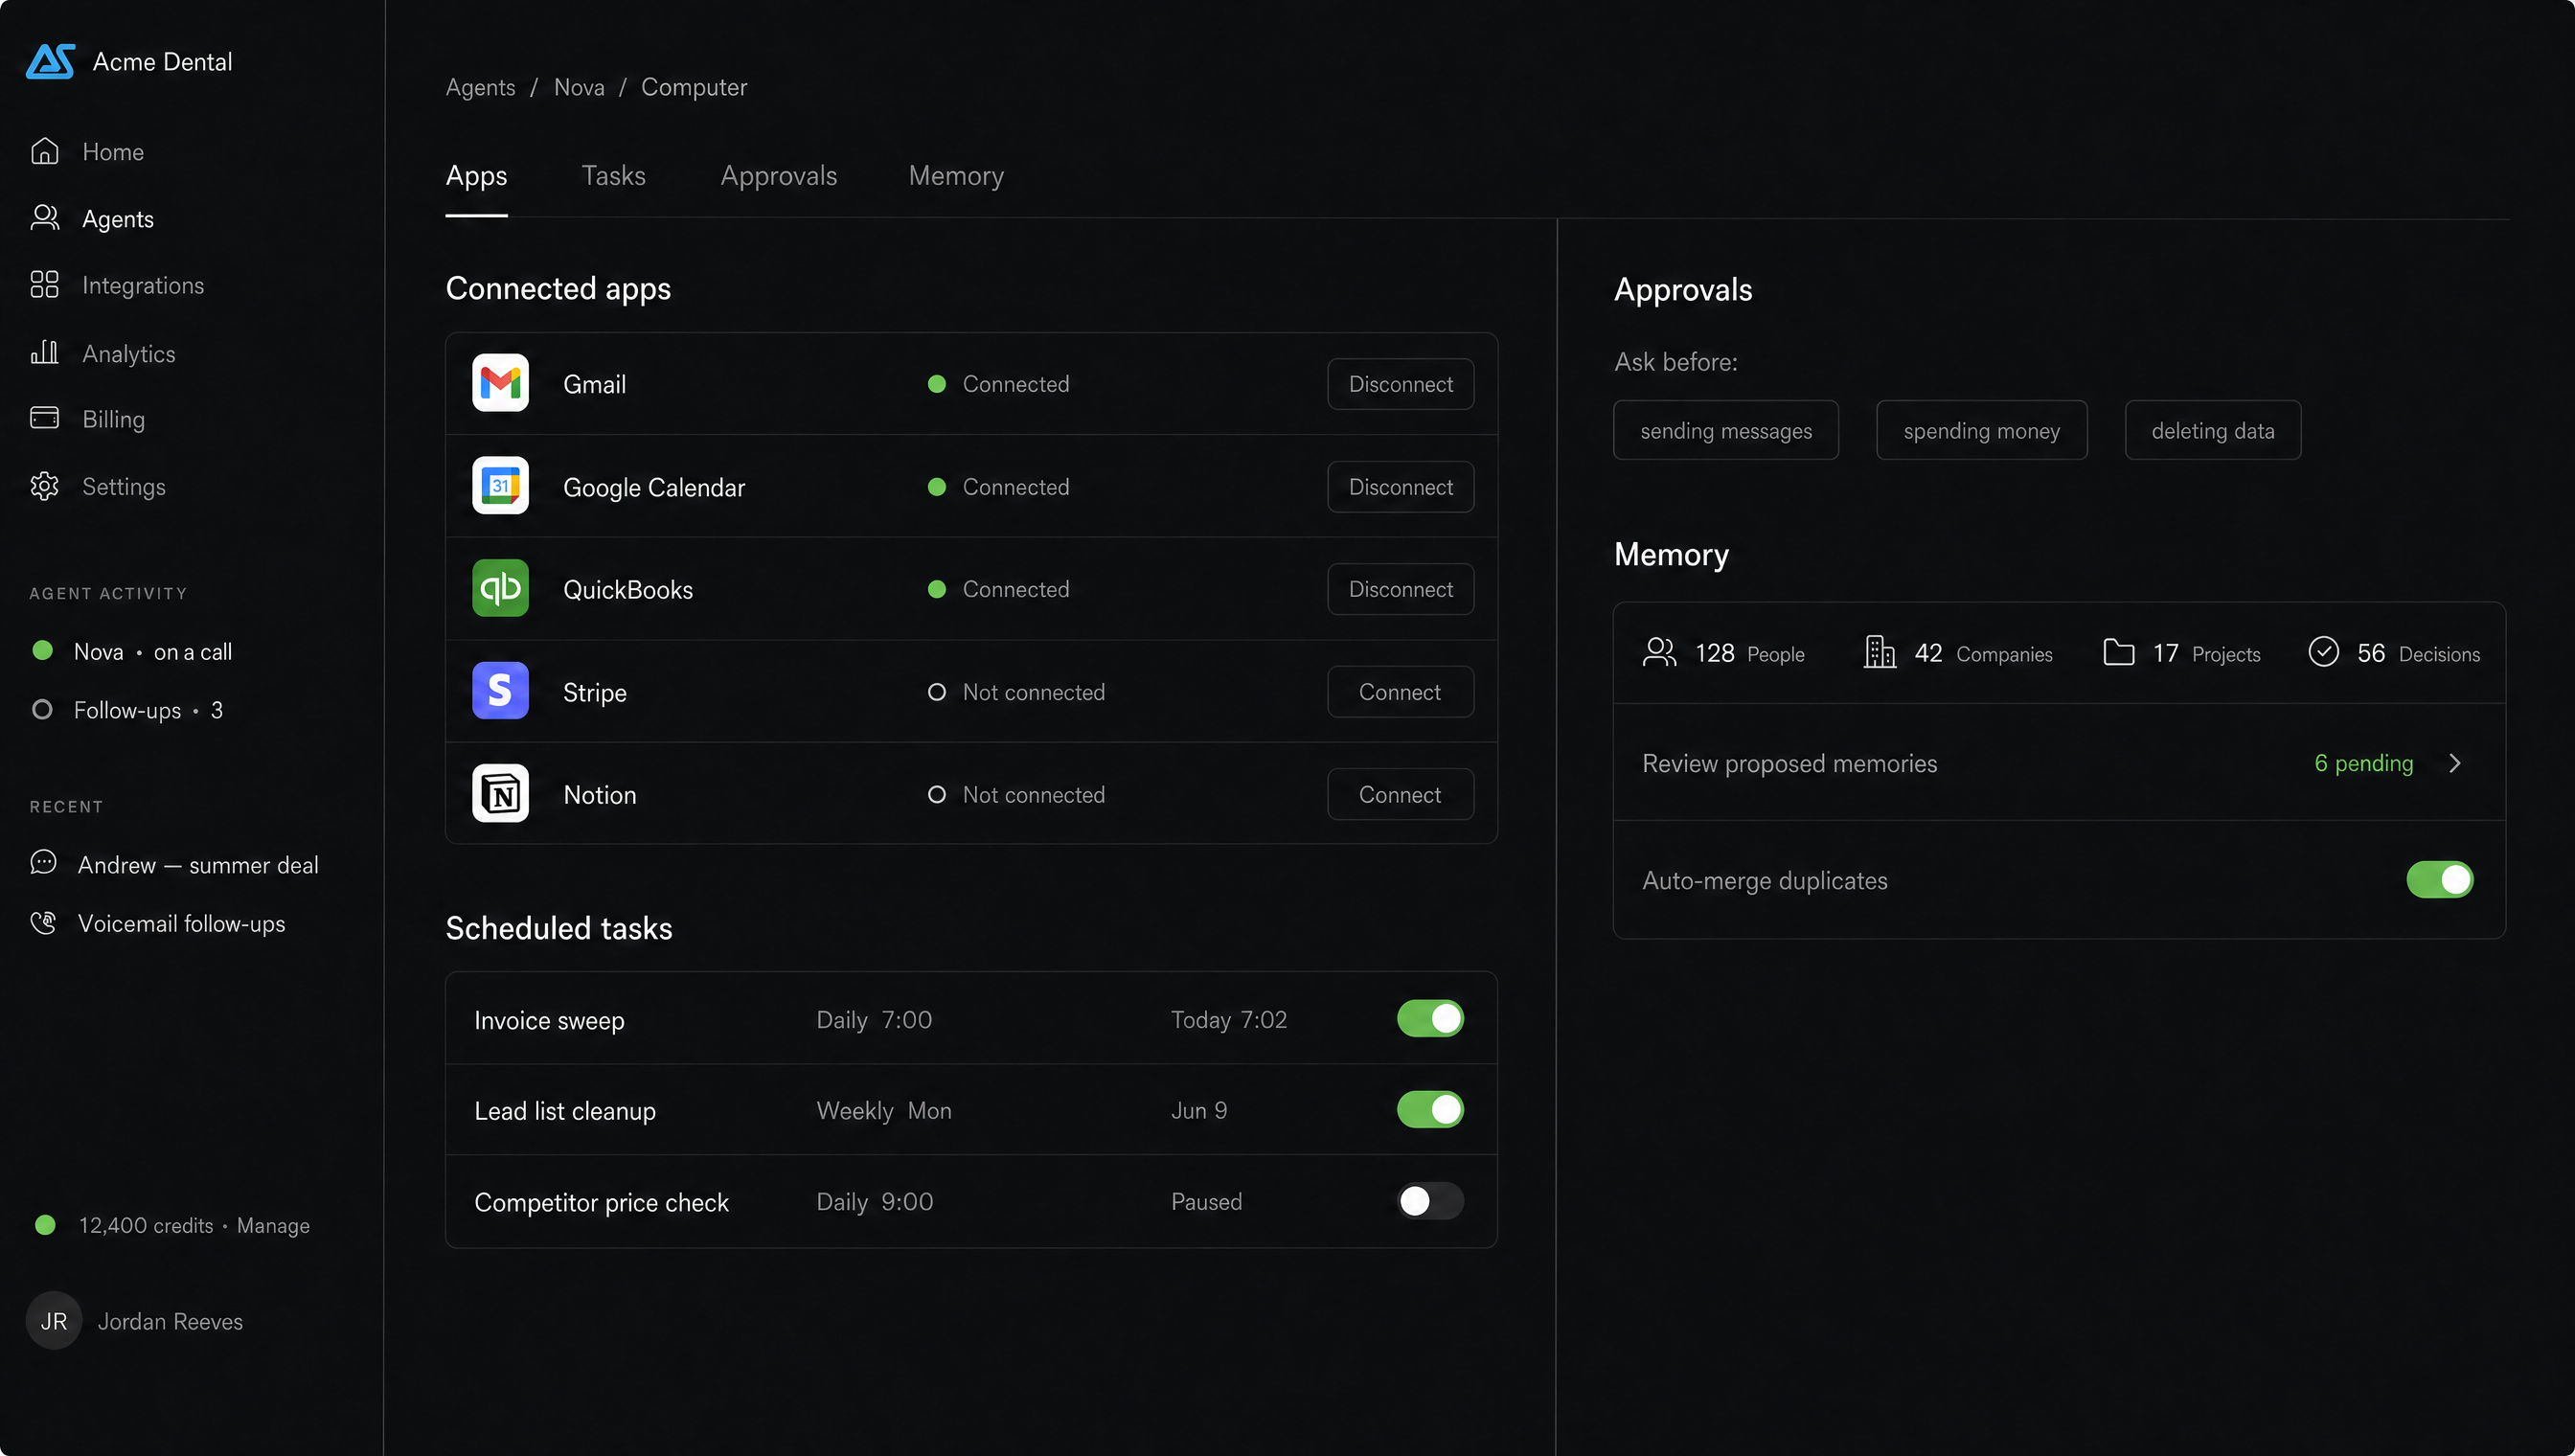The image size is (2575, 1456).
Task: Open Settings via the gear icon
Action: pos(44,486)
